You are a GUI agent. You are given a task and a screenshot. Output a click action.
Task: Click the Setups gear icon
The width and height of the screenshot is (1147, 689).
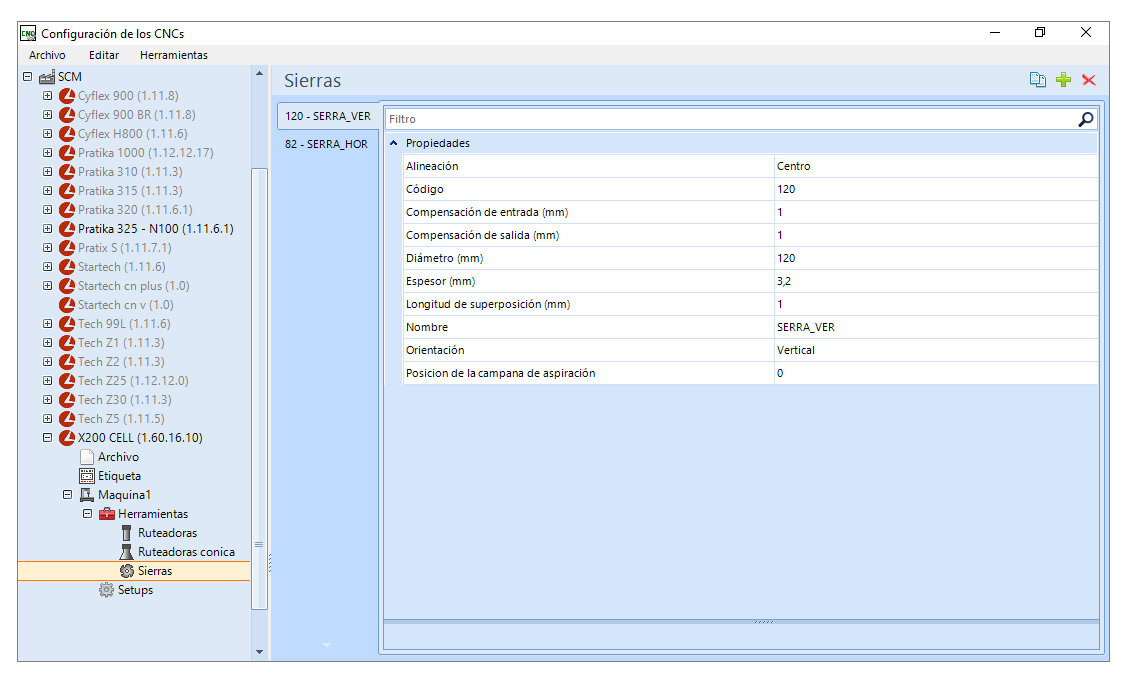[x=107, y=590]
